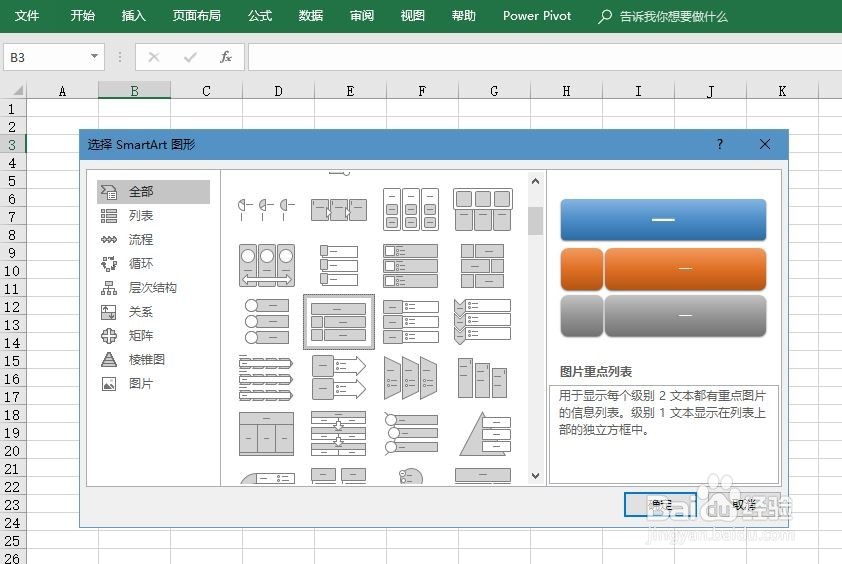Switch to the 数据 ribbon tab
Image resolution: width=842 pixels, height=564 pixels.
coord(311,16)
